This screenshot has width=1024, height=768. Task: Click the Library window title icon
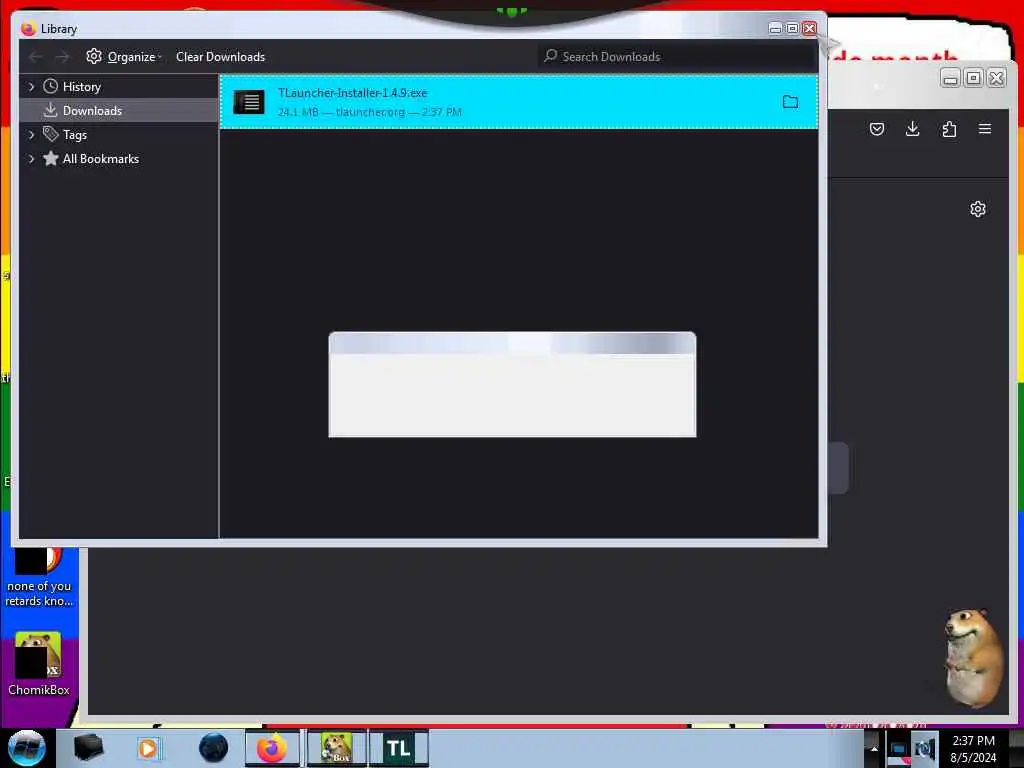28,29
